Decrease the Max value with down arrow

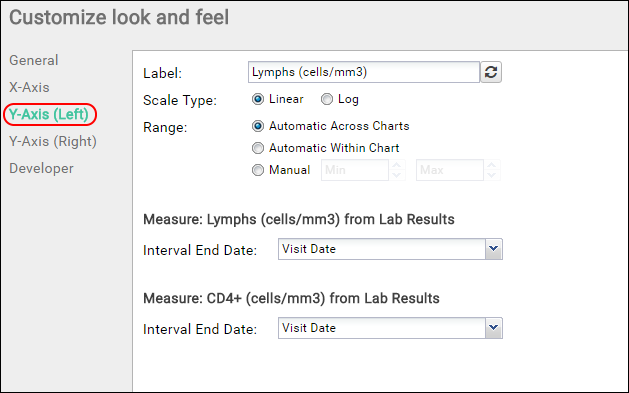point(492,175)
